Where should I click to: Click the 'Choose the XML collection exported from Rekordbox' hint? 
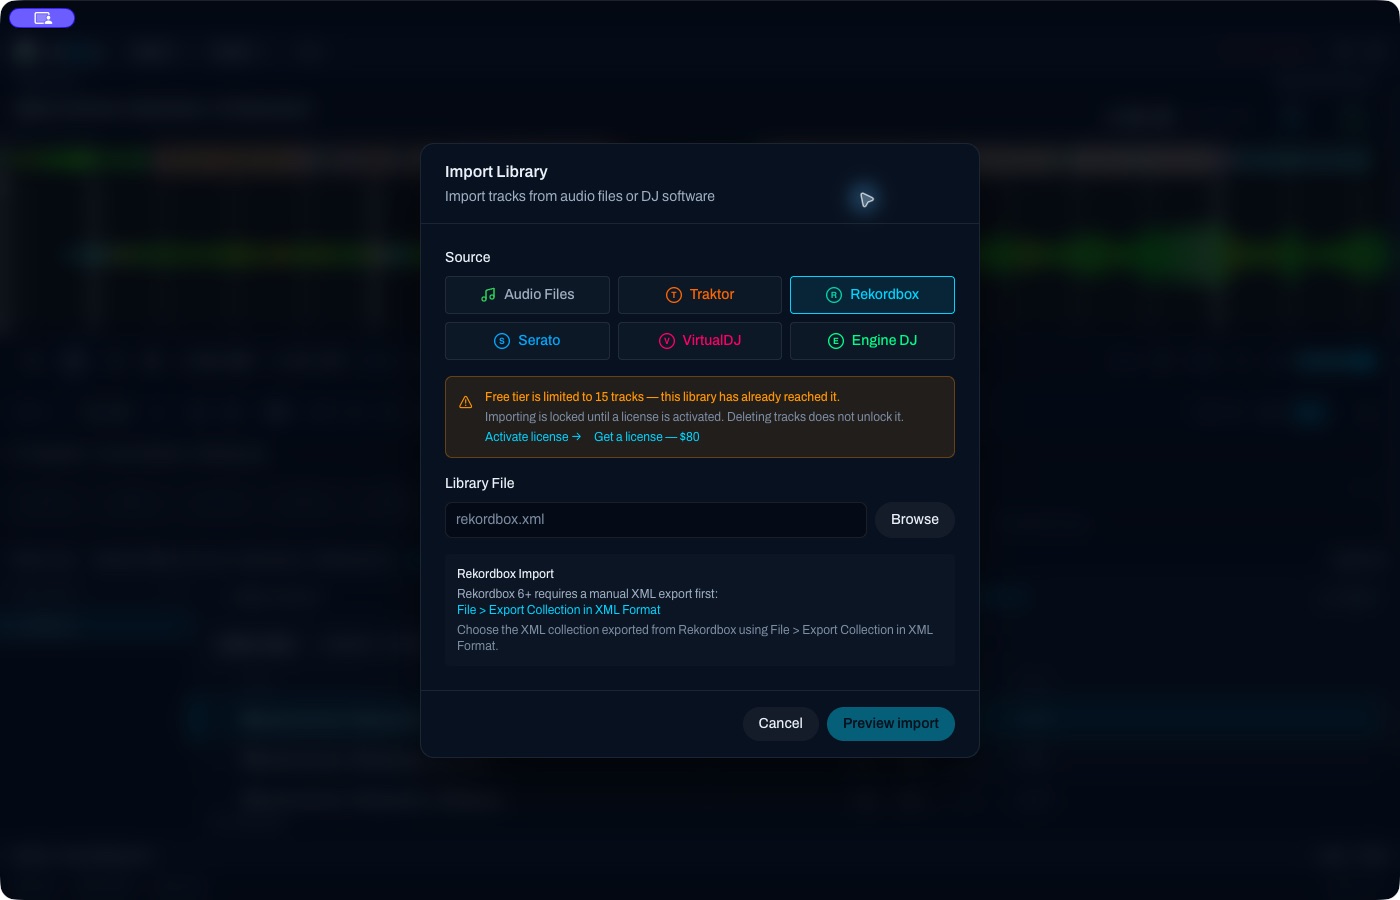695,638
